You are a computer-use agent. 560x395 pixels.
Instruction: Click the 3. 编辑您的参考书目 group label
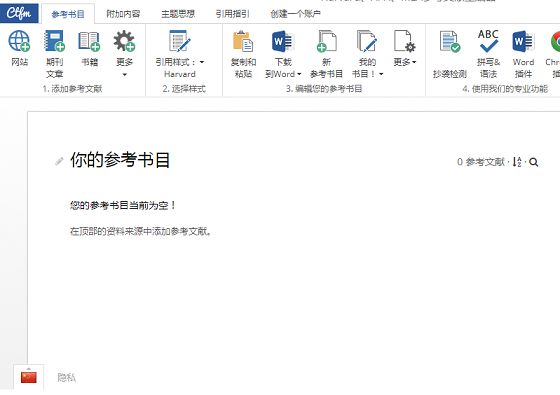[324, 89]
